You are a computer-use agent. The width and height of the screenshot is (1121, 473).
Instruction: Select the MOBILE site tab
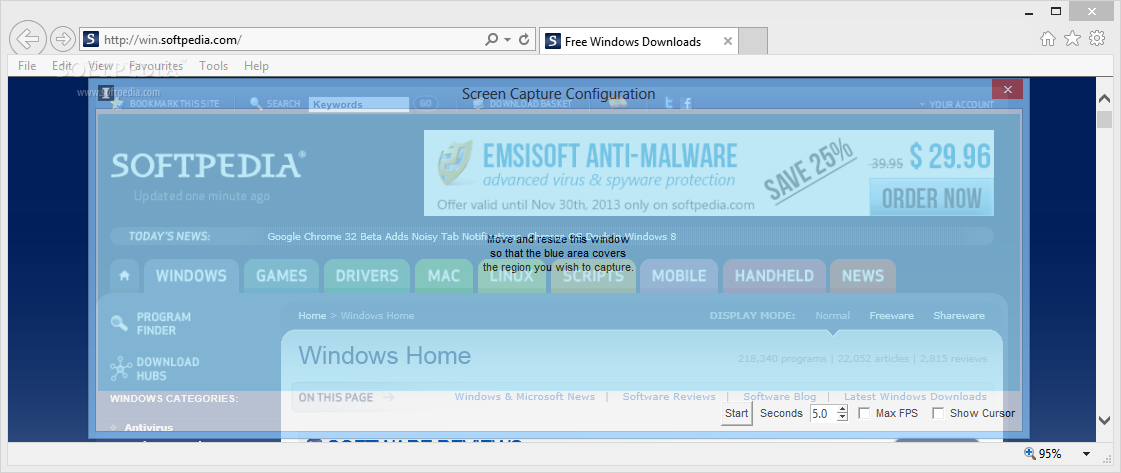678,276
